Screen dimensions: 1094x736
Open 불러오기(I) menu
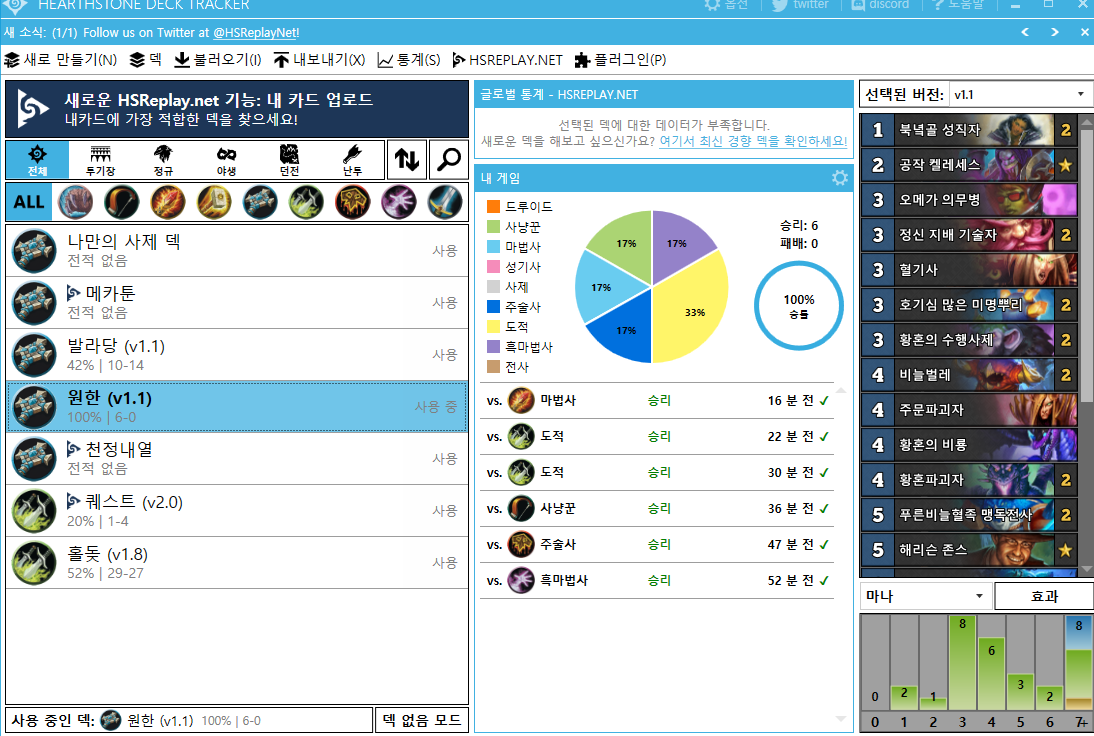[x=218, y=60]
